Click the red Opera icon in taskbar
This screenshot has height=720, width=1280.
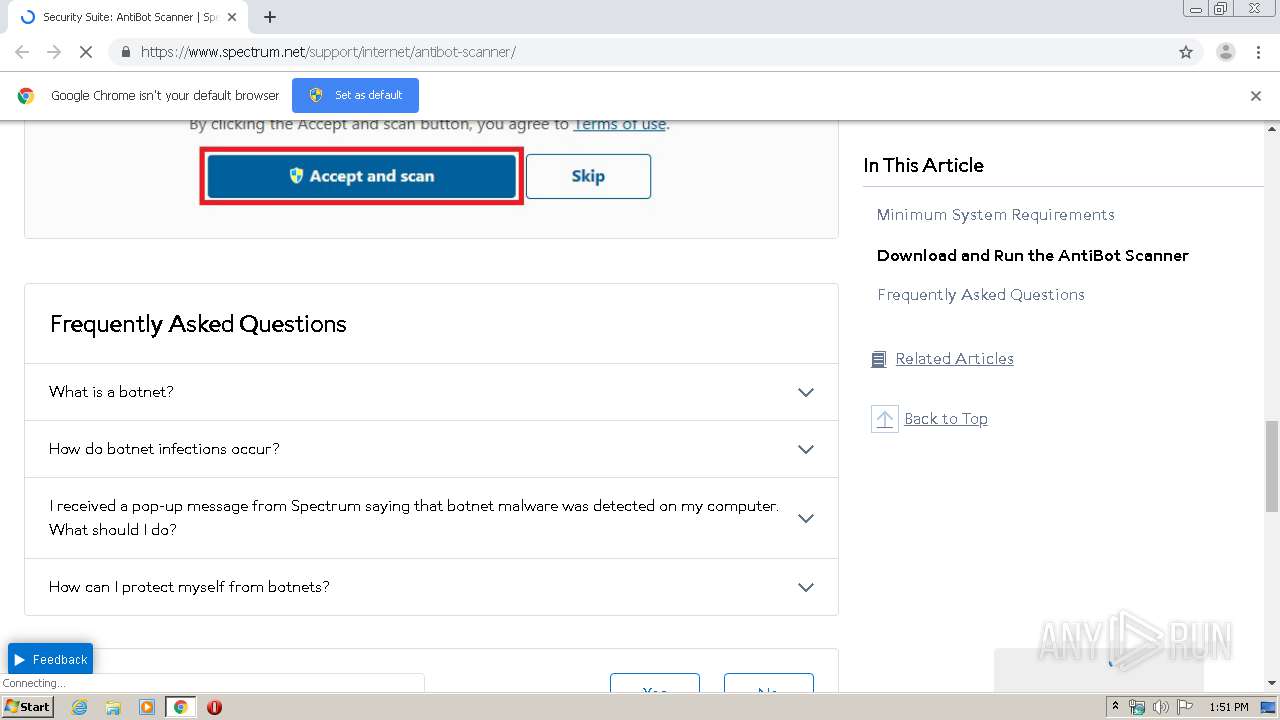214,707
